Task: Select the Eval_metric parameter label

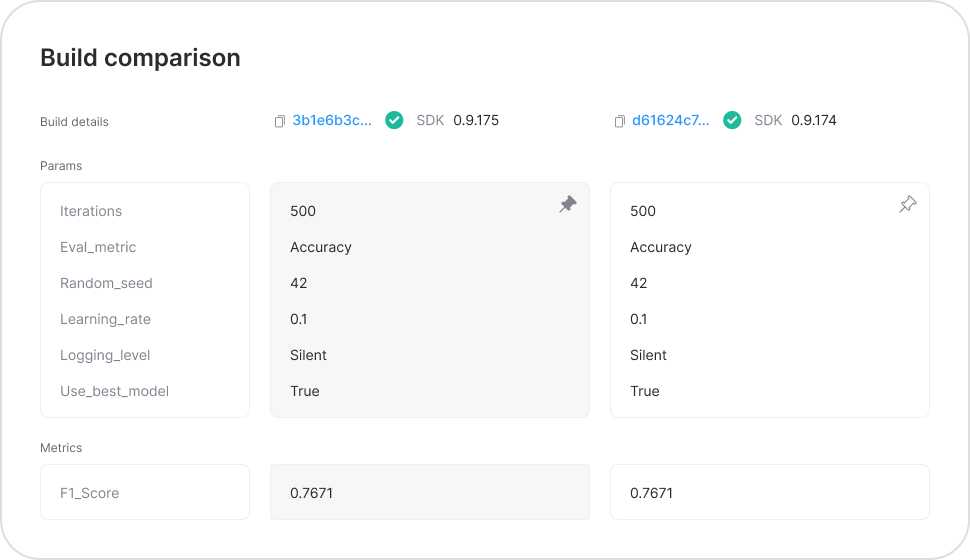Action: point(98,247)
